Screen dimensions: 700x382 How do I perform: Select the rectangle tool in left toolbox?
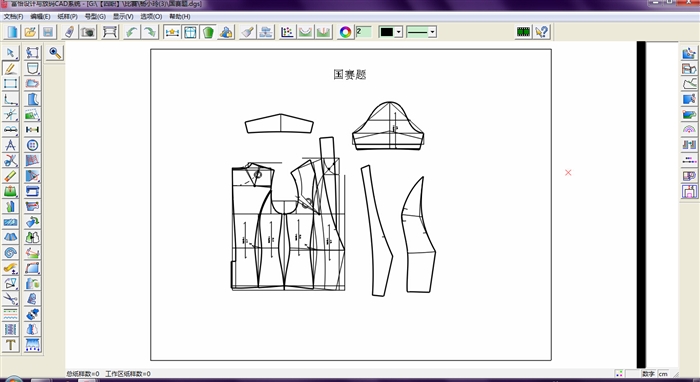(x=11, y=83)
